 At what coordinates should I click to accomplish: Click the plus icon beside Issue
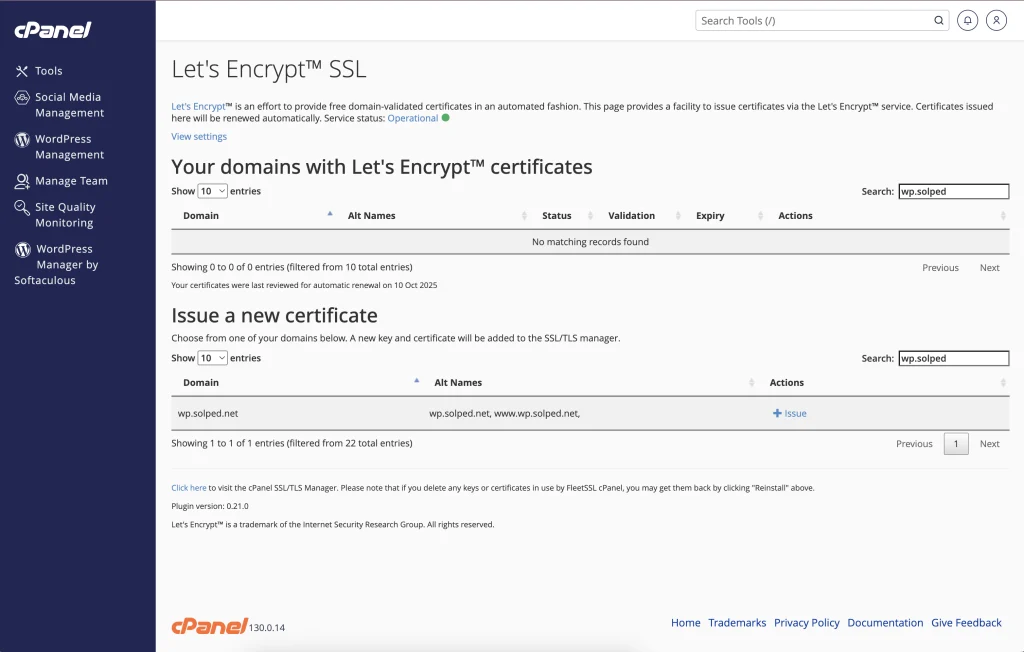(x=777, y=413)
